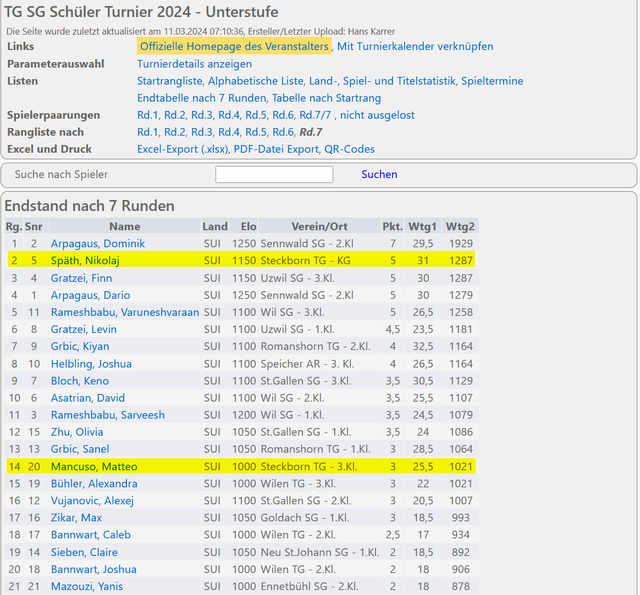Click the Wtg2 column header
640x595 pixels.
click(x=460, y=226)
